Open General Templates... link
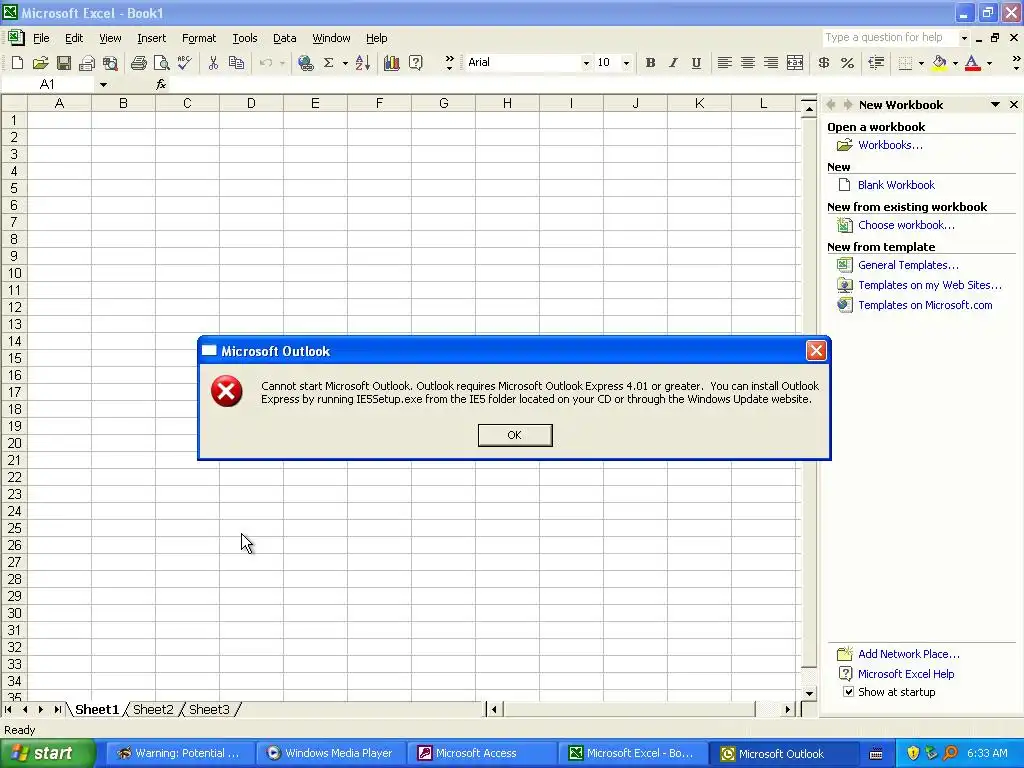The height and width of the screenshot is (768, 1024). (908, 265)
